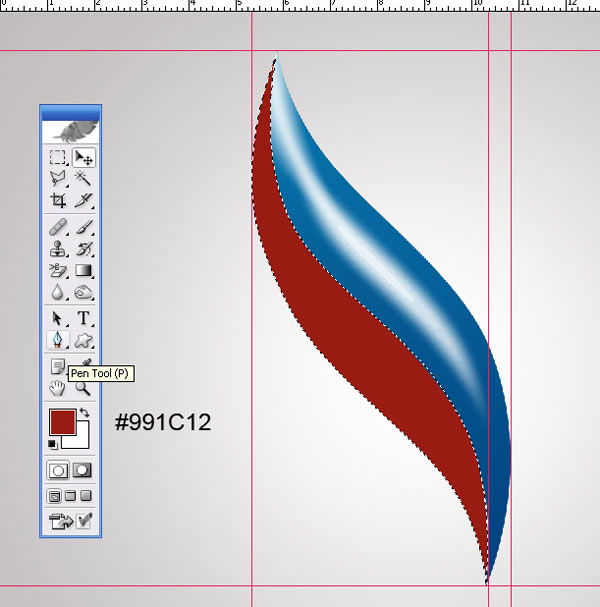Choose the Zoom magnifier tool
Screen dimensions: 600x607
tap(83, 388)
